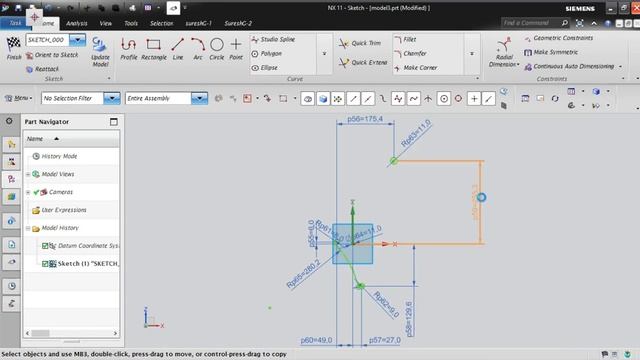Image resolution: width=640 pixels, height=360 pixels.
Task: Open the Selection ribbon tab
Action: 161,23
